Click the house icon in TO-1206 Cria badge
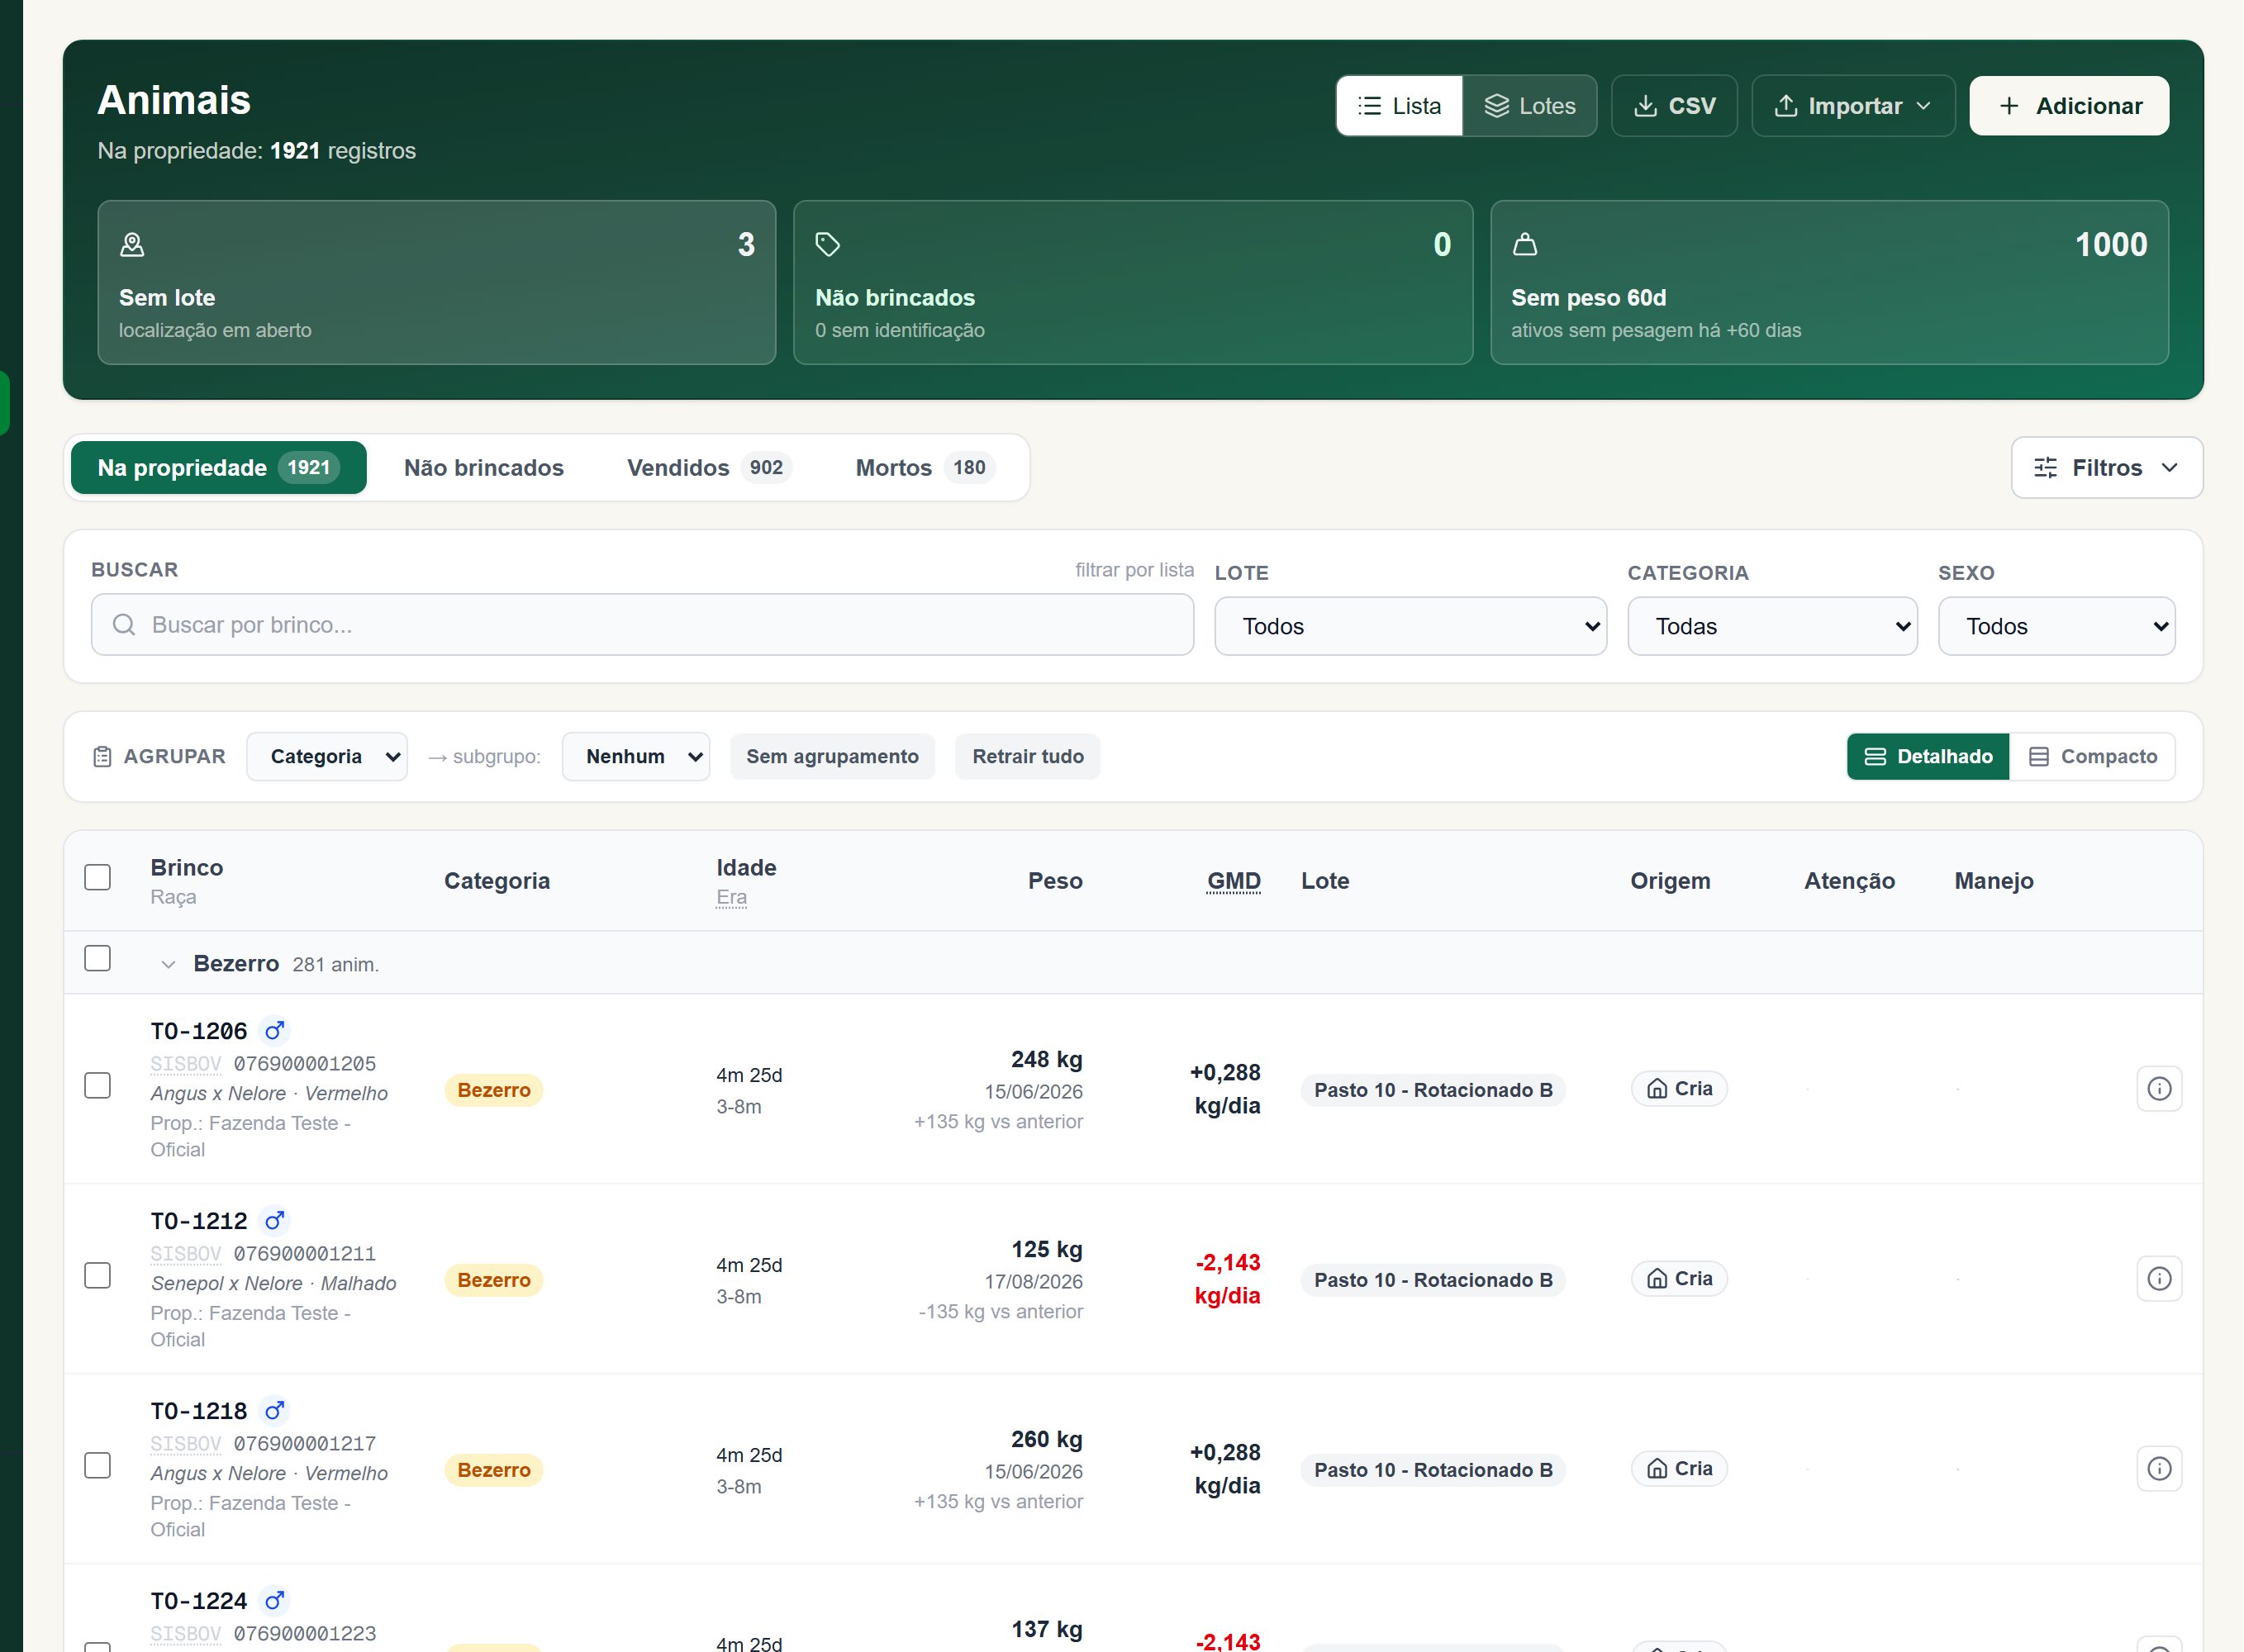2244x1652 pixels. pos(1657,1088)
